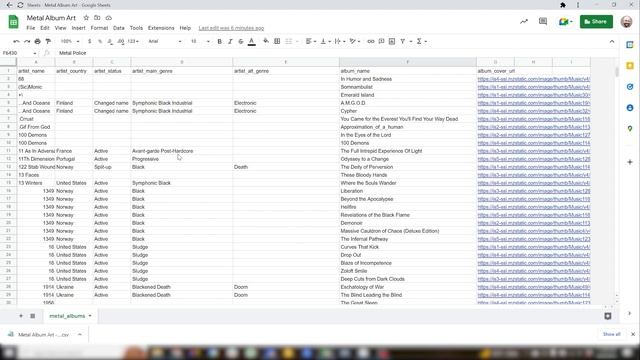
Task: Open the font size dropdown
Action: pos(200,41)
